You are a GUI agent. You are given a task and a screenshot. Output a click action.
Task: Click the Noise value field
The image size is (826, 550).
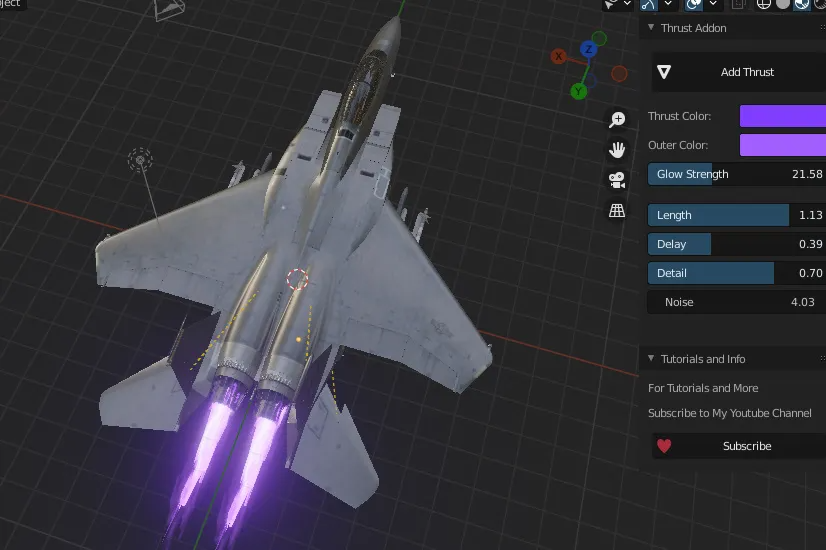click(737, 302)
